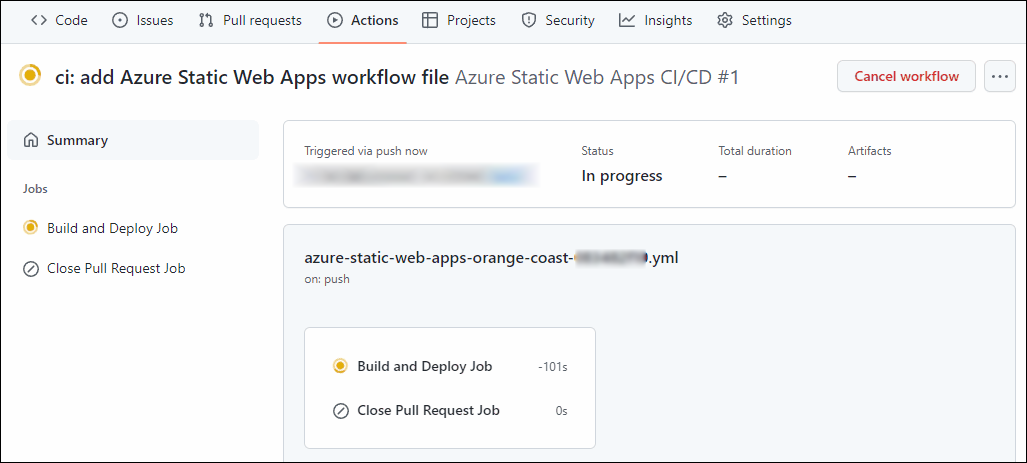Click the 'Jobs' sidebar heading
The image size is (1027, 463).
[x=35, y=189]
